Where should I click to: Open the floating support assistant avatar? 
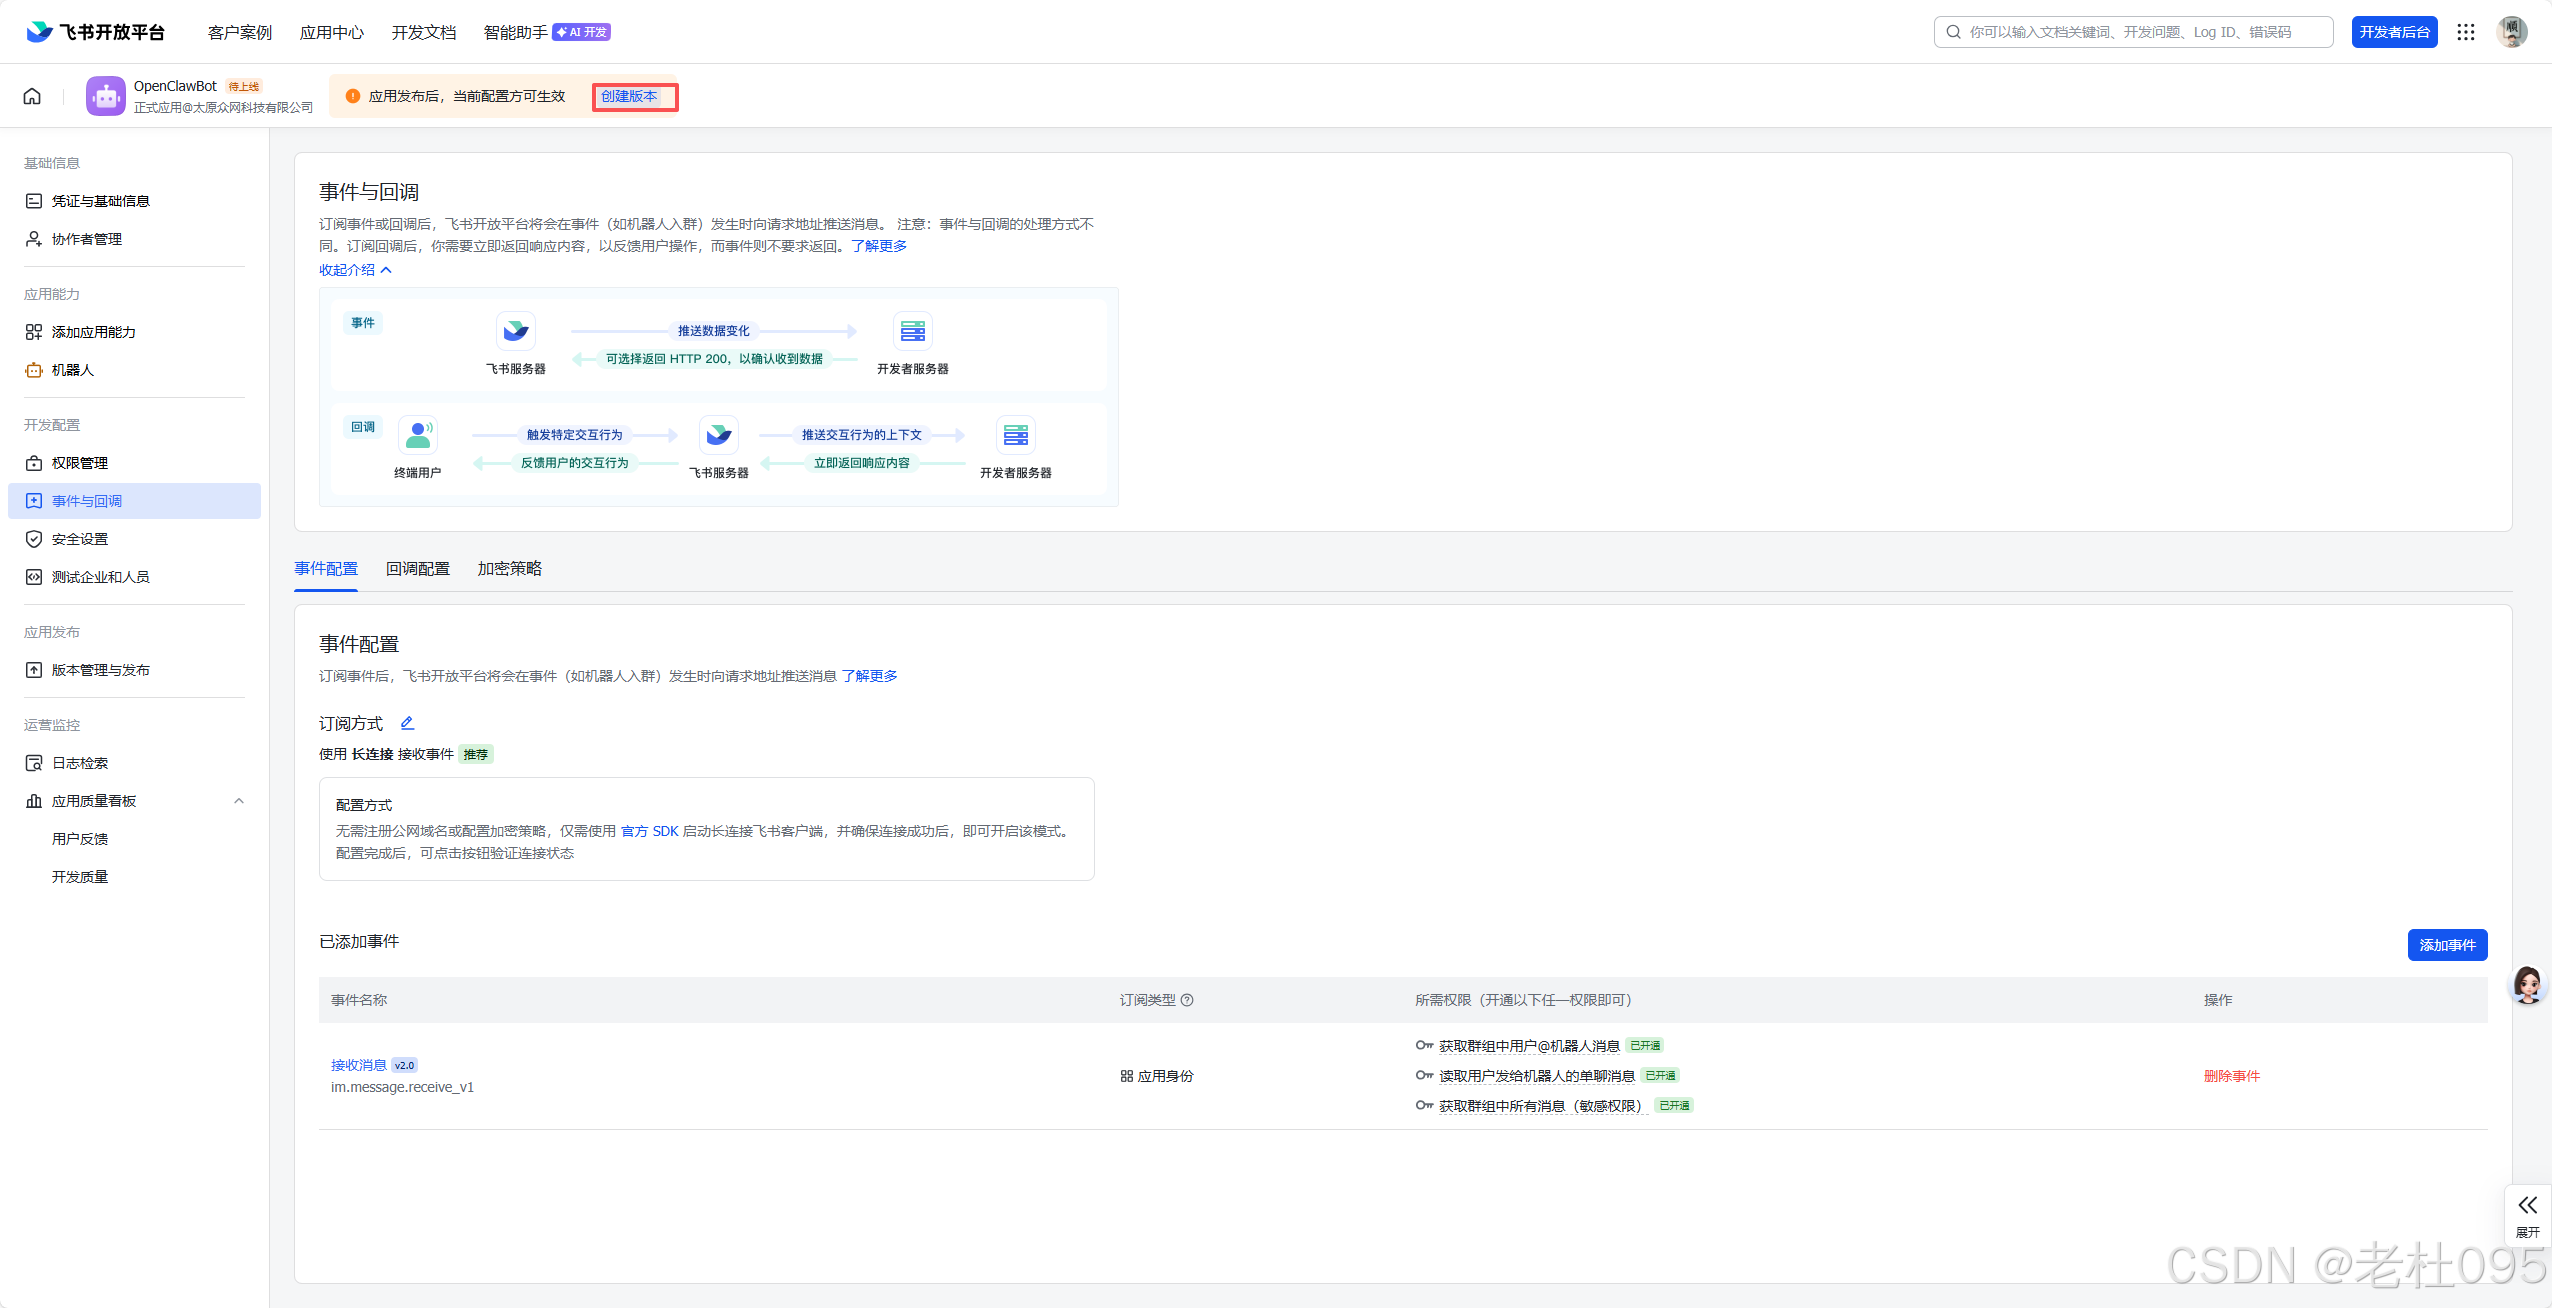(x=2528, y=985)
